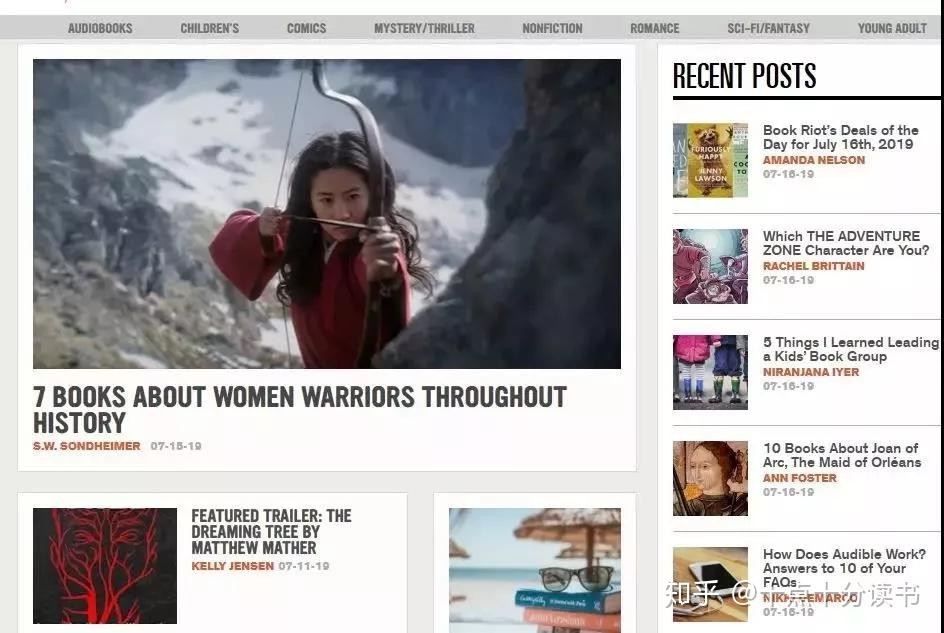Click the Joan of Arc painting thumbnail

click(710, 478)
